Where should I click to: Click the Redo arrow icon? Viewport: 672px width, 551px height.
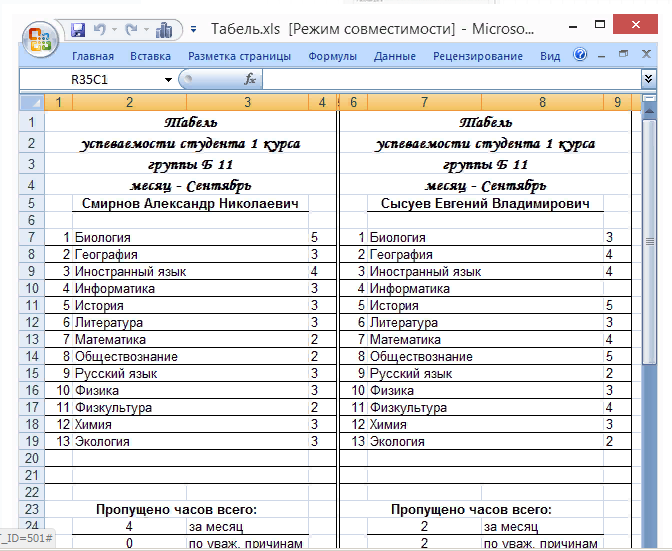click(x=132, y=30)
